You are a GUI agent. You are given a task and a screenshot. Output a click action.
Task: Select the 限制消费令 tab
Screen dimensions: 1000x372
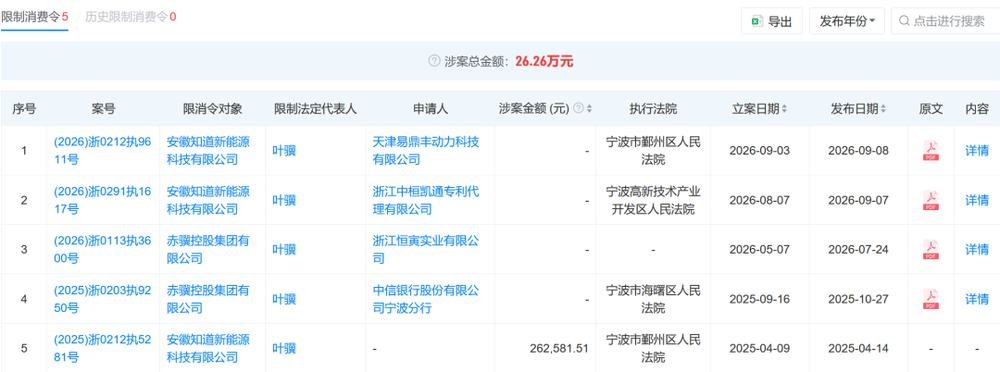tap(34, 17)
